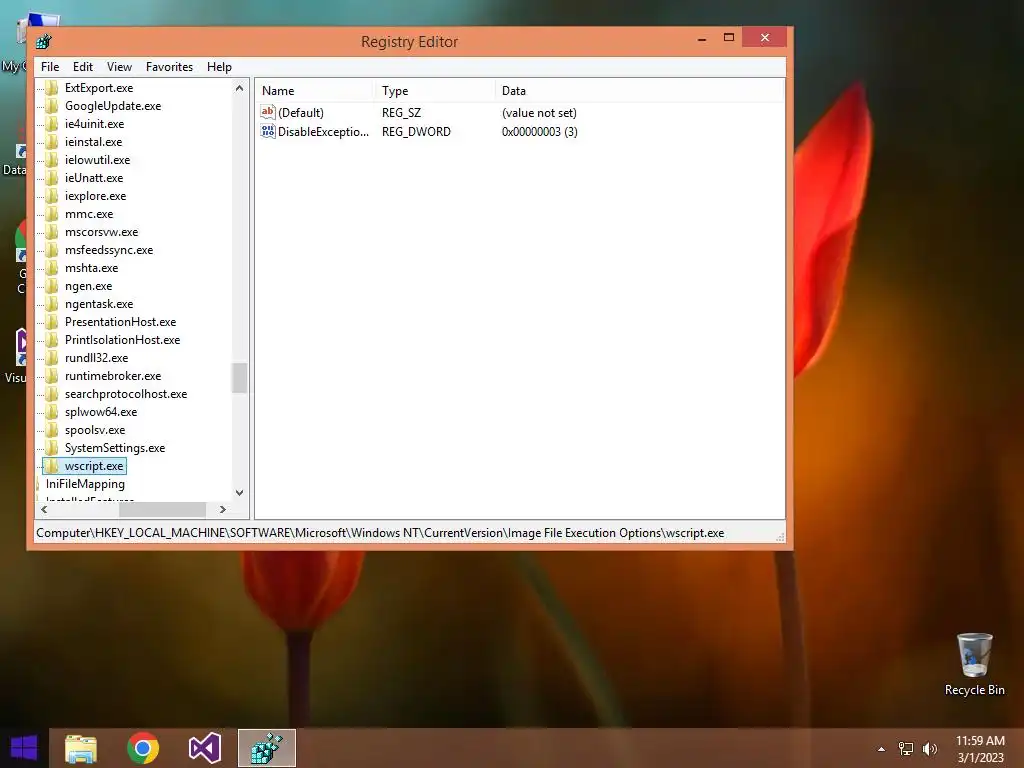This screenshot has width=1024, height=768.
Task: Click the tree scroll down arrow
Action: click(239, 493)
